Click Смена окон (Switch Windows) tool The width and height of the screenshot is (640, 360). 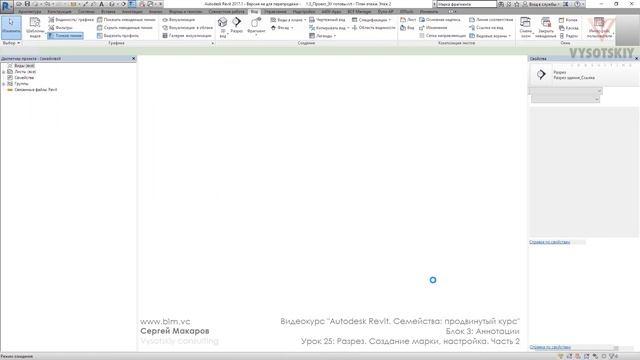pos(526,27)
